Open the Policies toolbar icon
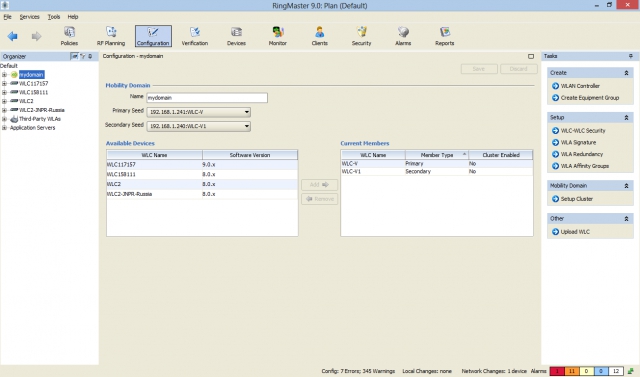The width and height of the screenshot is (640, 377). pos(69,36)
